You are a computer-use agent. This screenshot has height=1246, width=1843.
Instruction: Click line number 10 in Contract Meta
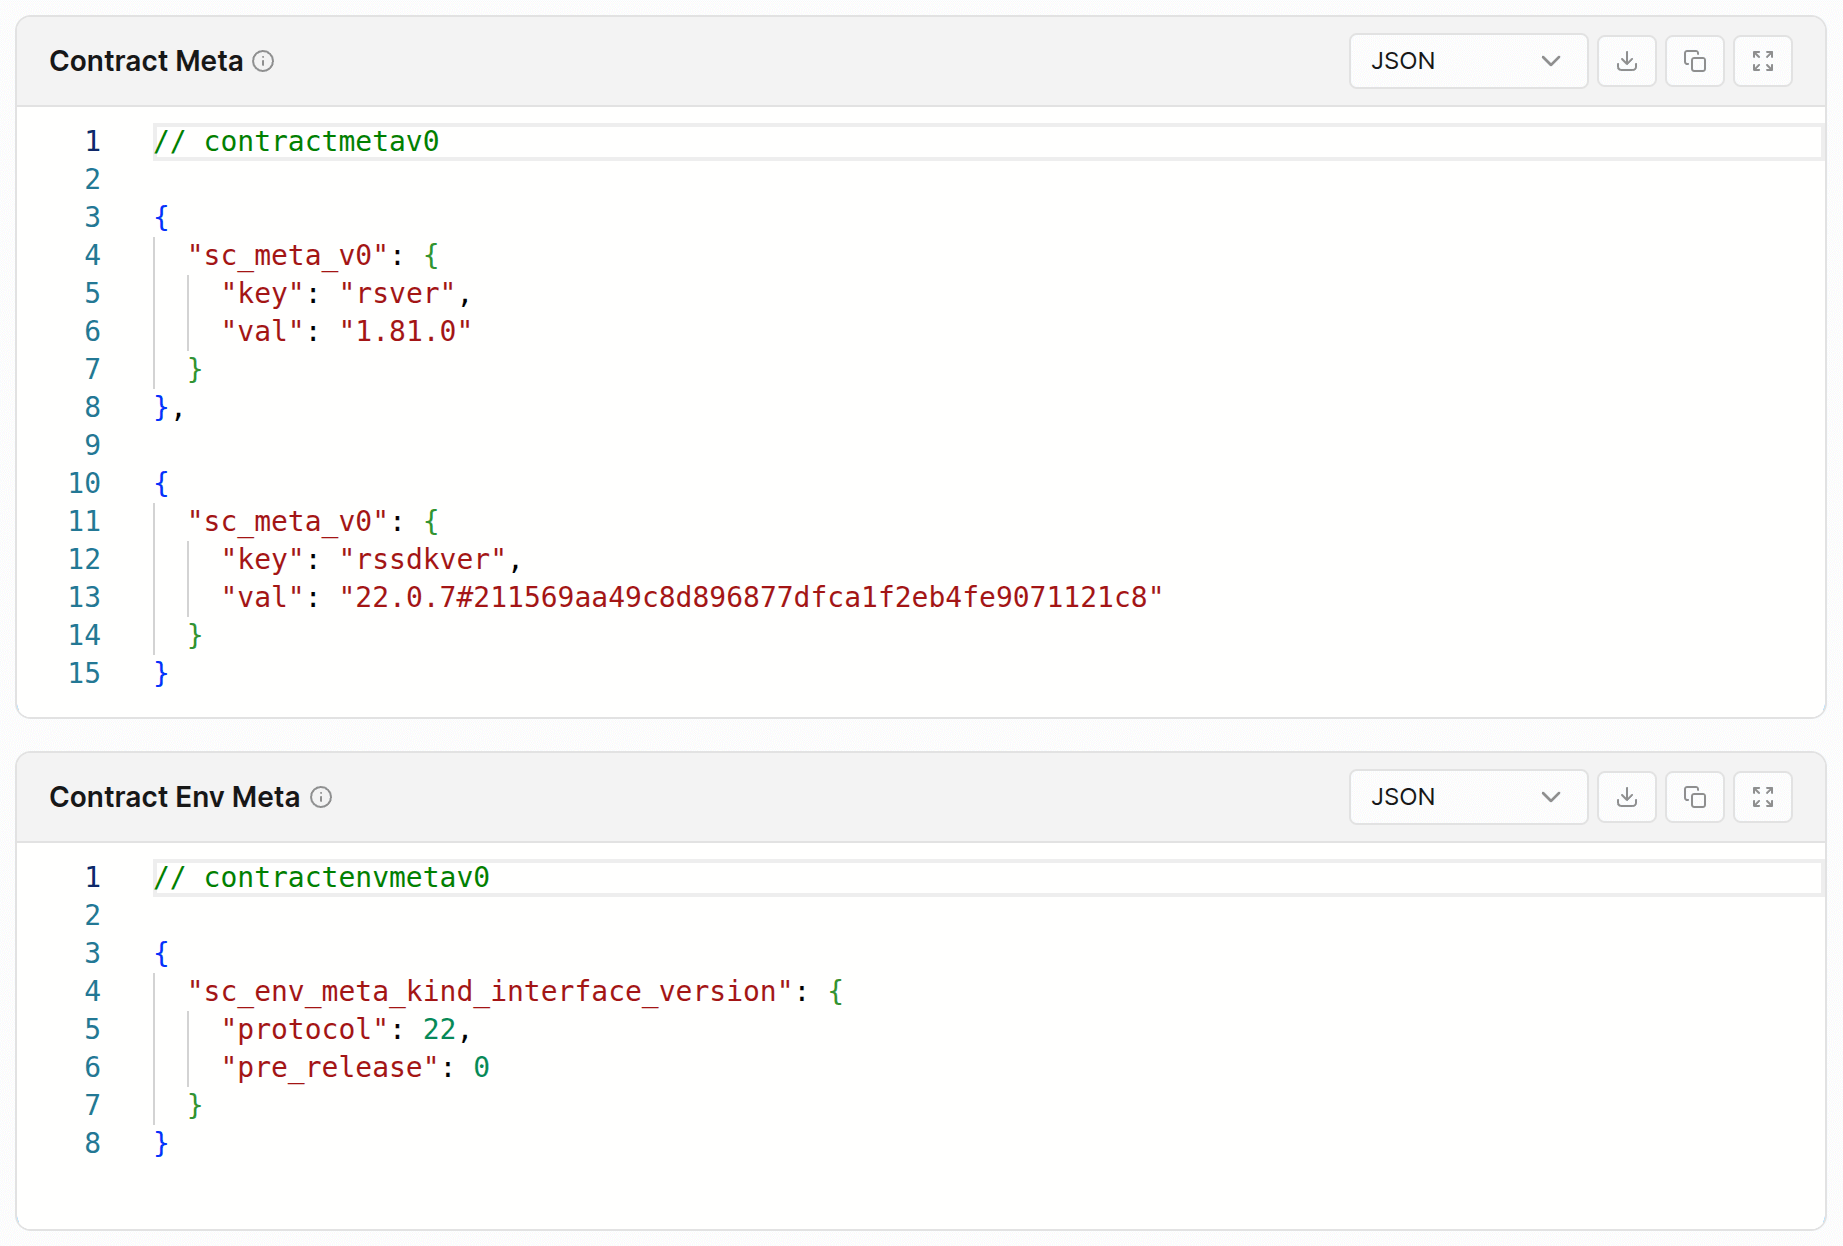pyautogui.click(x=84, y=483)
